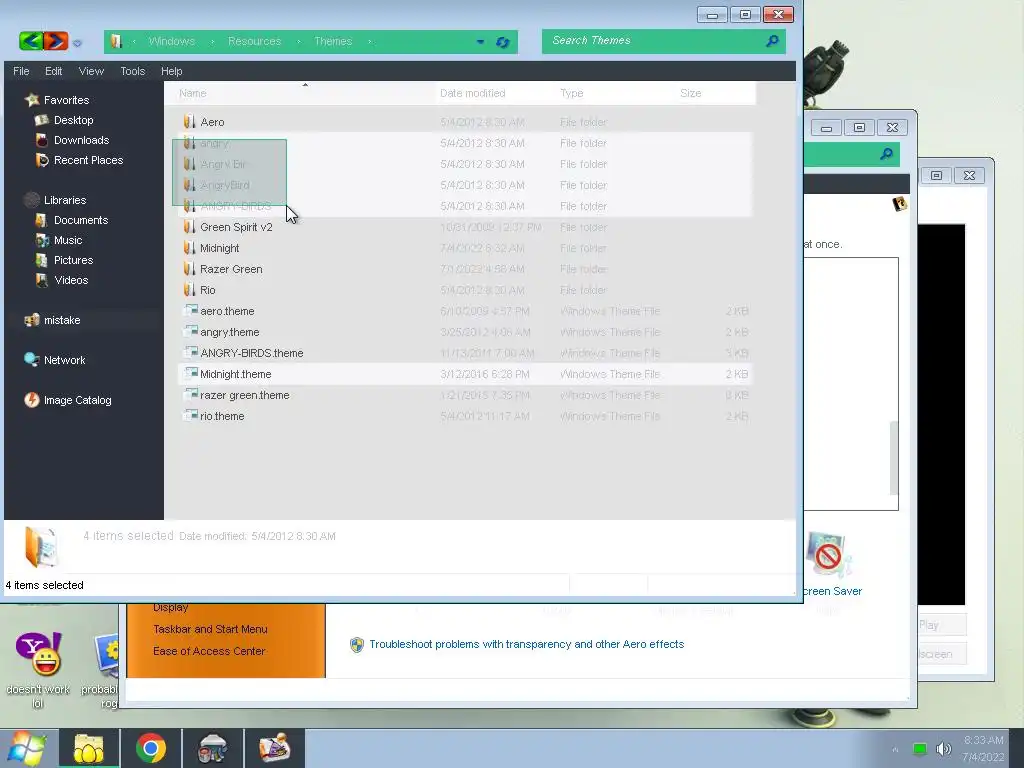
Task: Select the ANGRY-BIRDS folder row
Action: click(x=464, y=206)
